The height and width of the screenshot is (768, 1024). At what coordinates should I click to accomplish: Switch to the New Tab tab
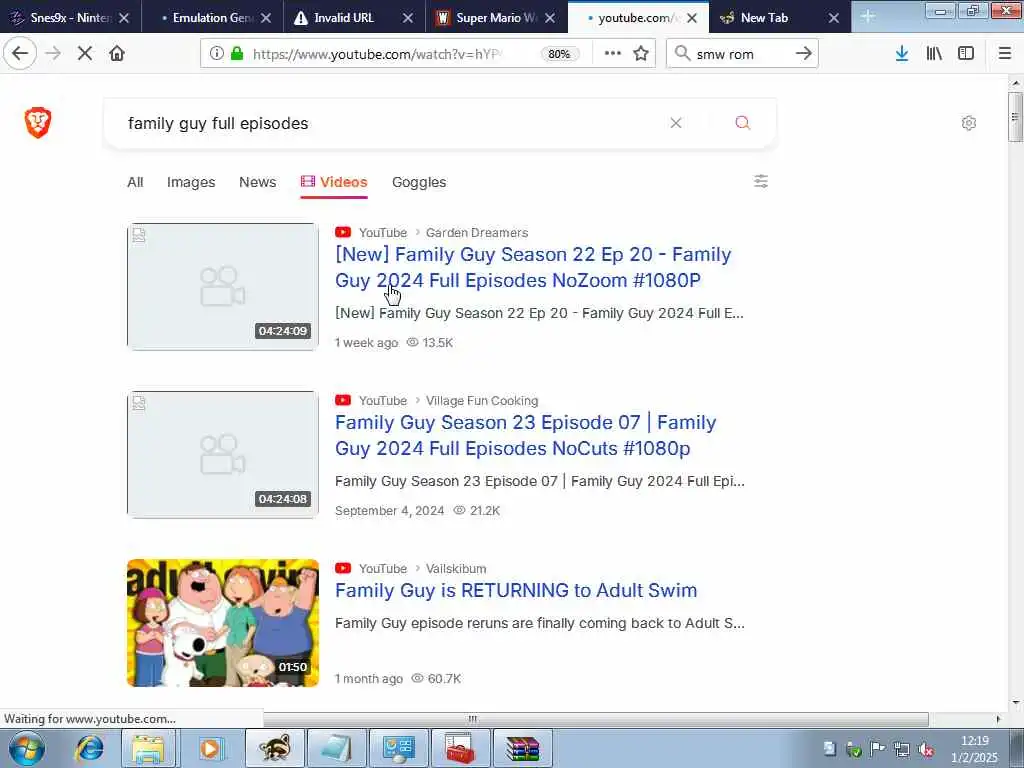[764, 18]
